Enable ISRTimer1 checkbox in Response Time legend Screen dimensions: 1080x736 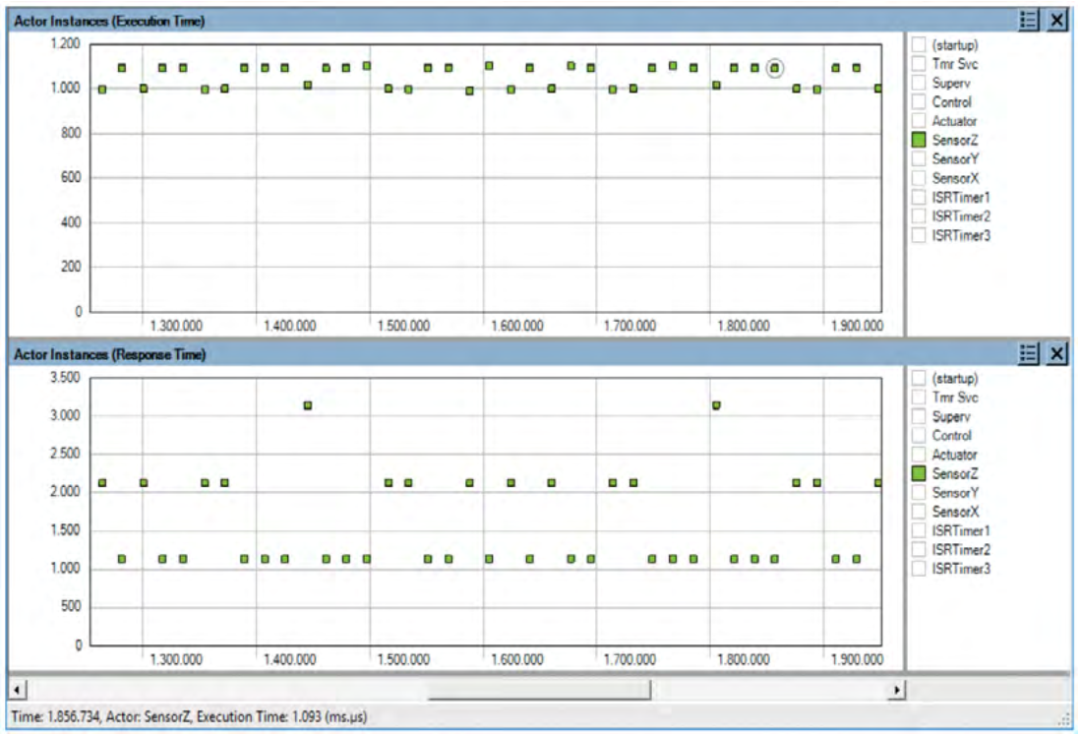click(x=919, y=531)
